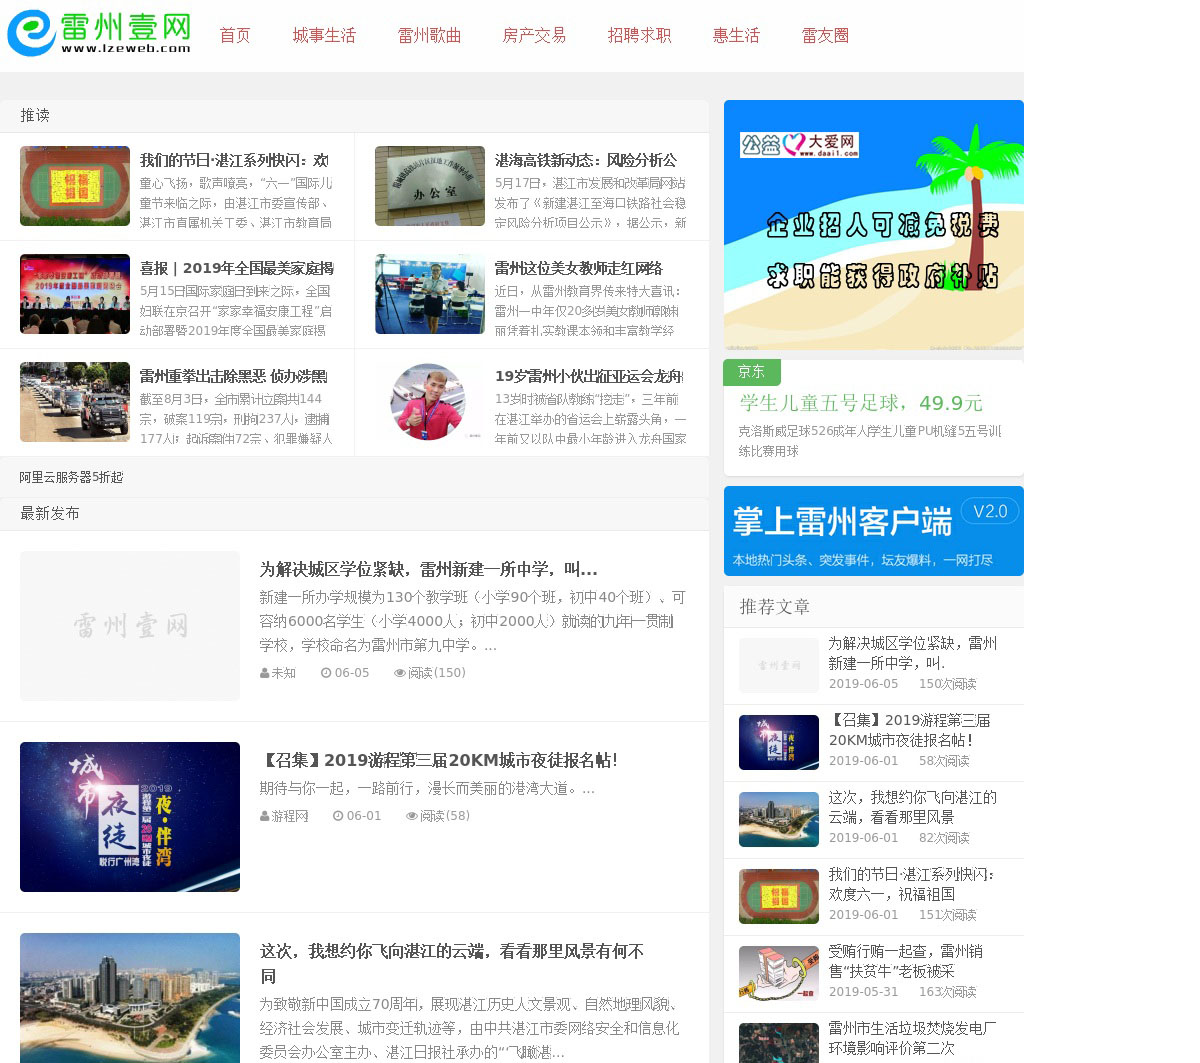
Task: Open the 首页 menu item
Action: click(x=235, y=36)
